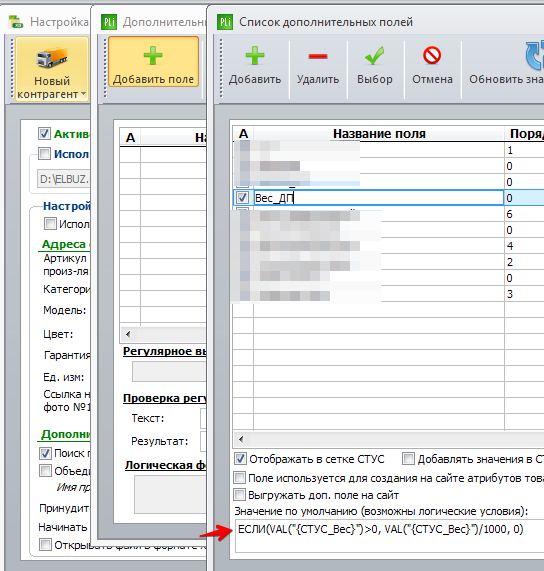The image size is (544, 571).
Task: Toggle Объеди... checkbox in Настройка window
Action: [45, 470]
